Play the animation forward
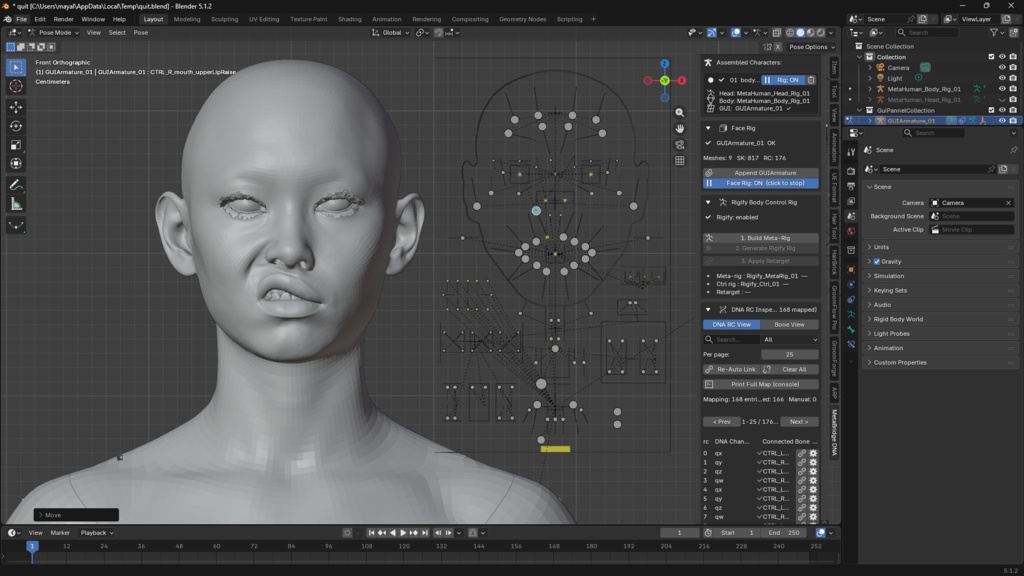 tap(403, 533)
